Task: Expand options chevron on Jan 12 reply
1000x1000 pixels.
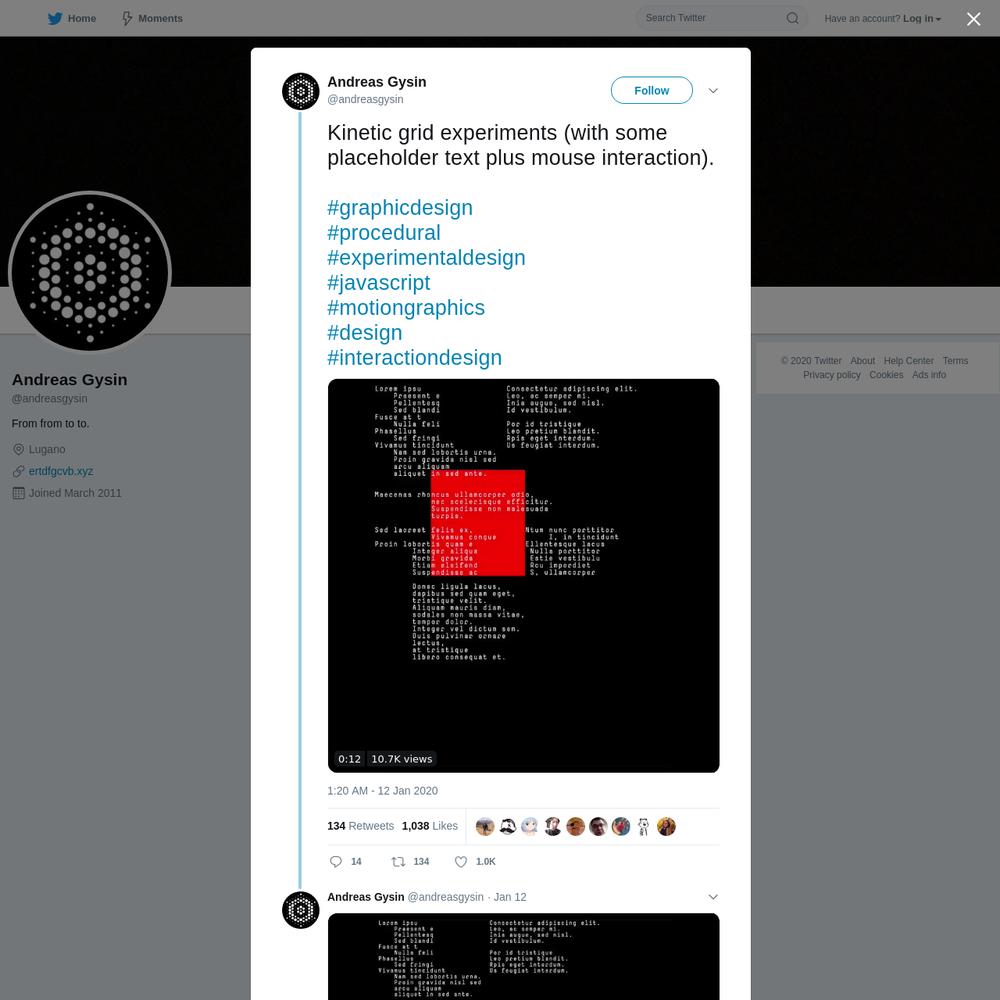Action: pos(713,897)
